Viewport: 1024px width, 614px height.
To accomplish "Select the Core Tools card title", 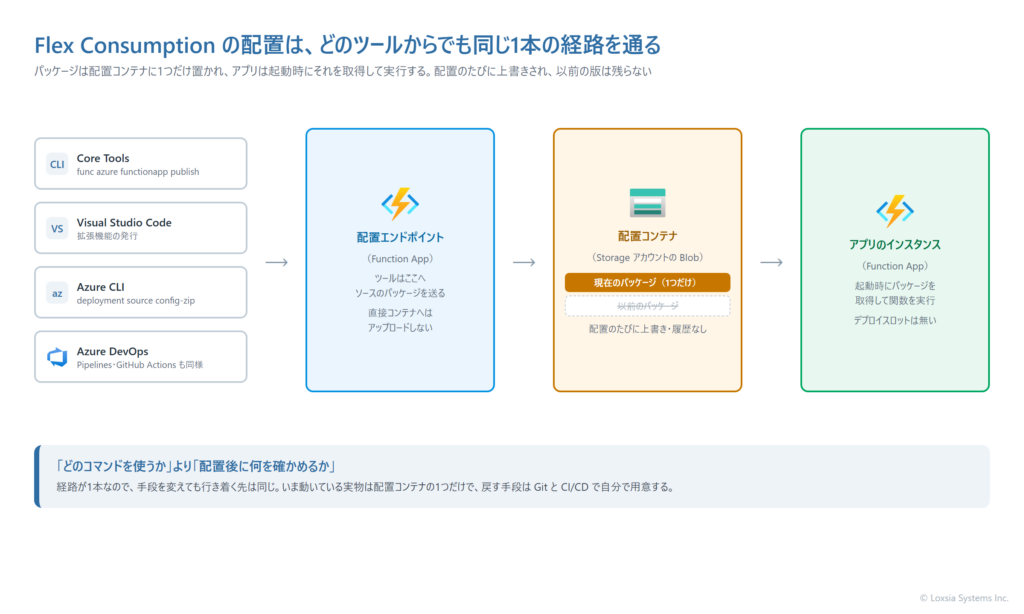I will coord(103,158).
